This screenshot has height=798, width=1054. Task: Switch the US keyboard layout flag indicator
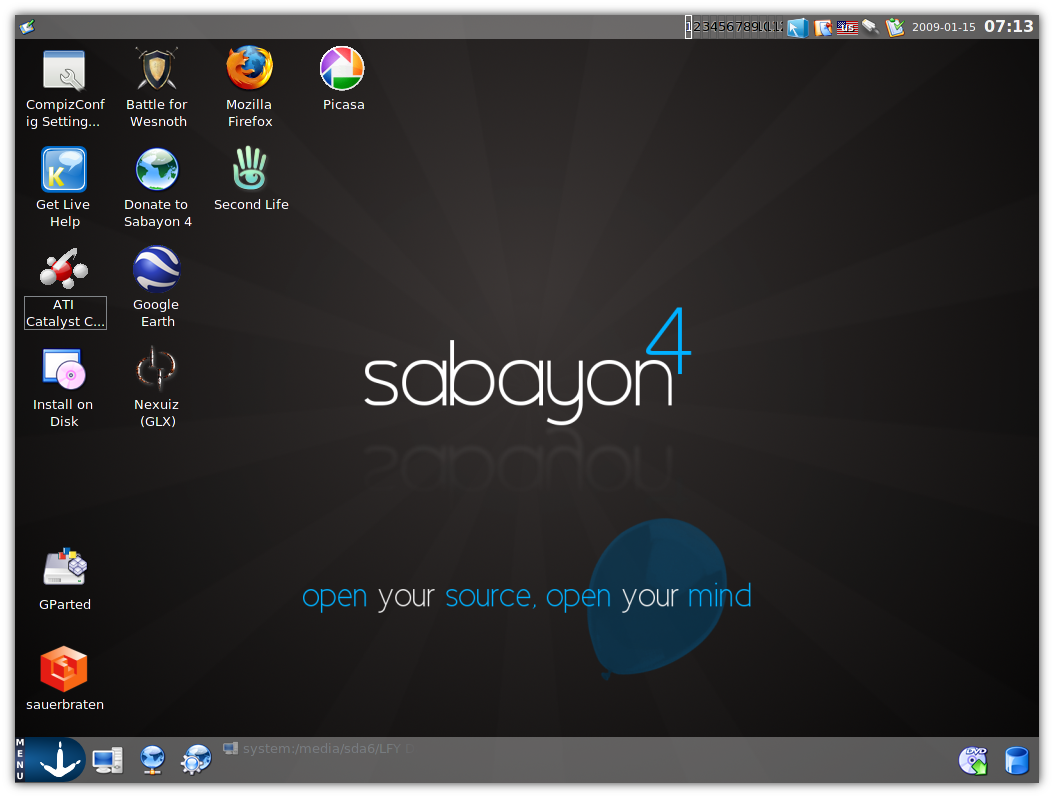(x=847, y=27)
